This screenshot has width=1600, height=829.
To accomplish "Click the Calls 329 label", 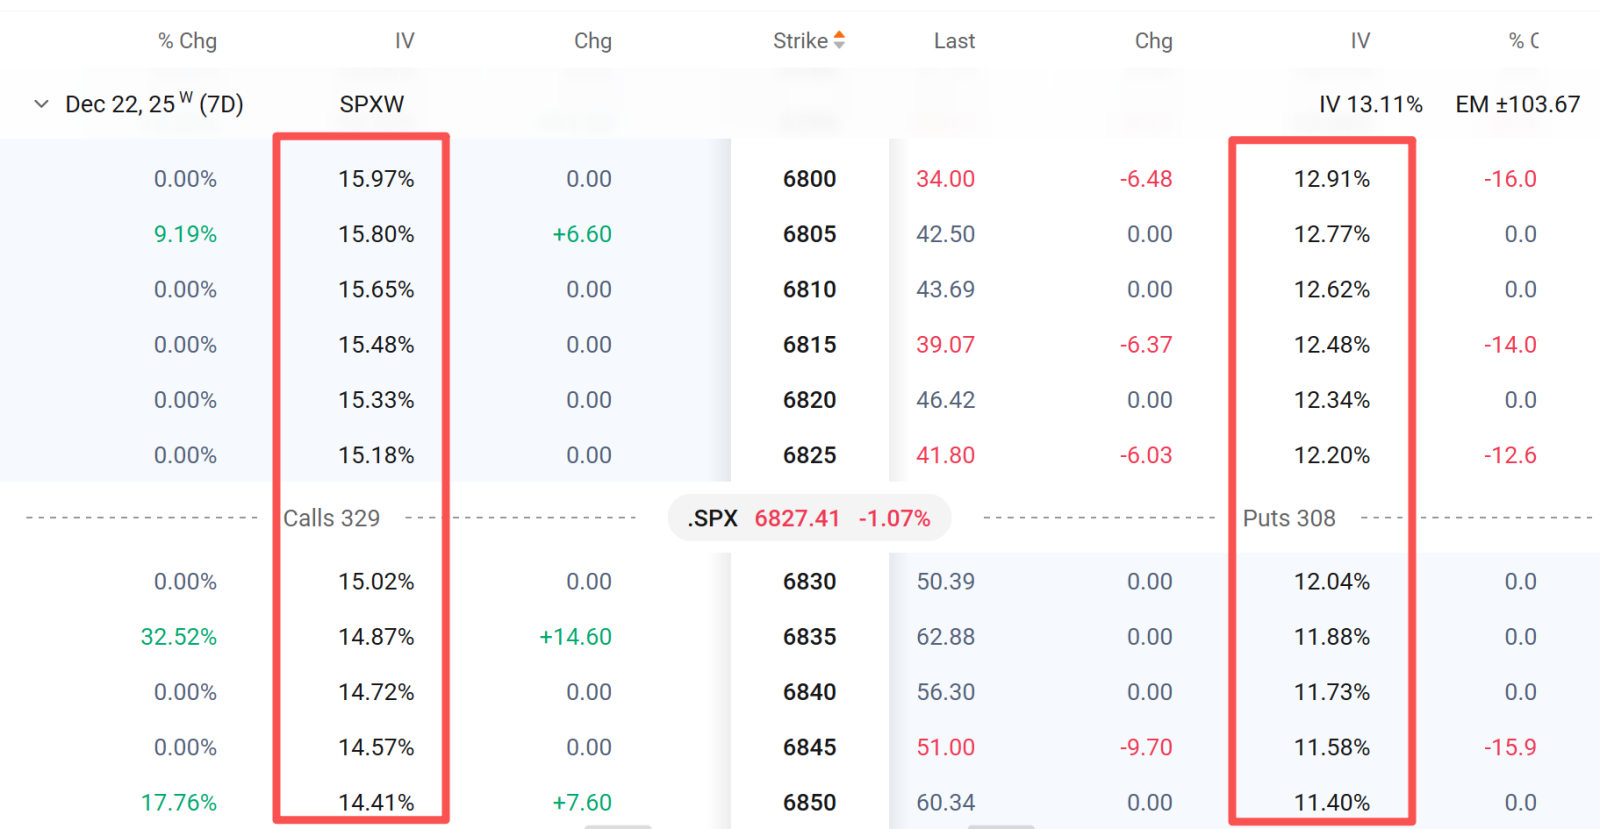I will pyautogui.click(x=331, y=518).
